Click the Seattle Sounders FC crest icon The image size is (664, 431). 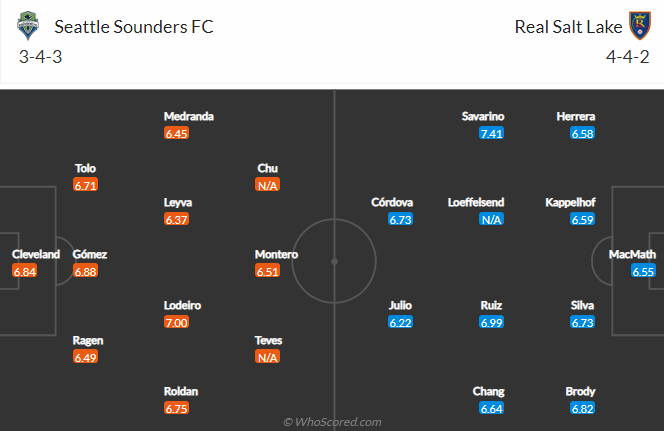click(28, 26)
